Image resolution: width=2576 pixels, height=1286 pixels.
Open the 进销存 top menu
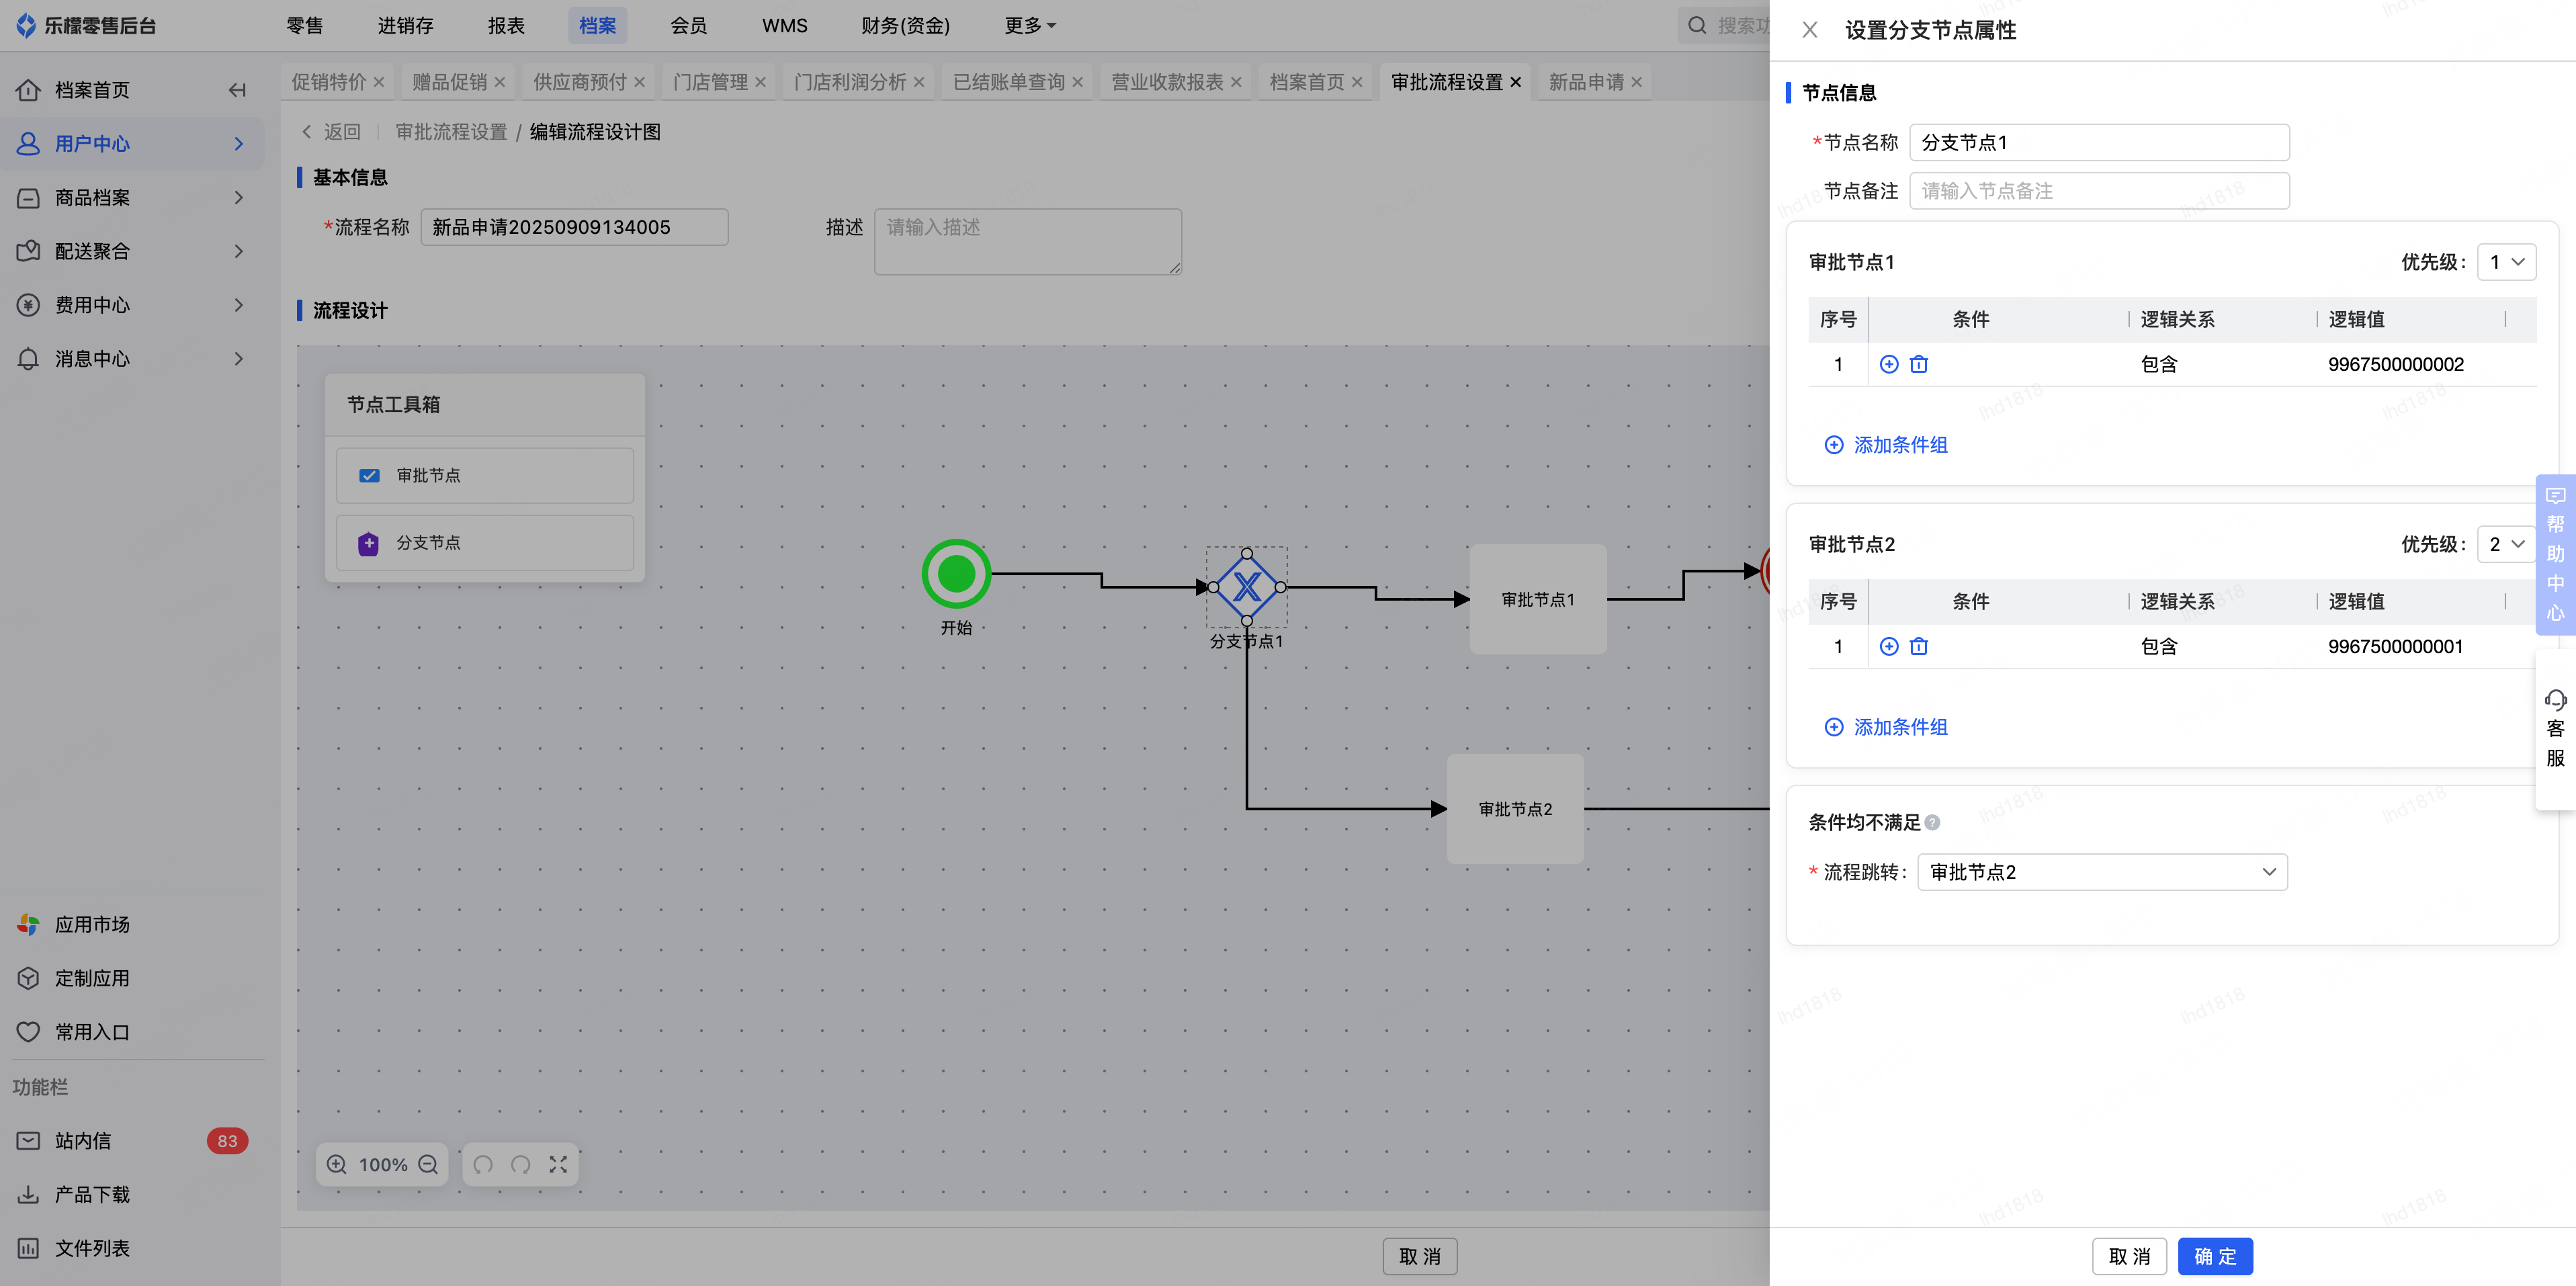pyautogui.click(x=405, y=25)
